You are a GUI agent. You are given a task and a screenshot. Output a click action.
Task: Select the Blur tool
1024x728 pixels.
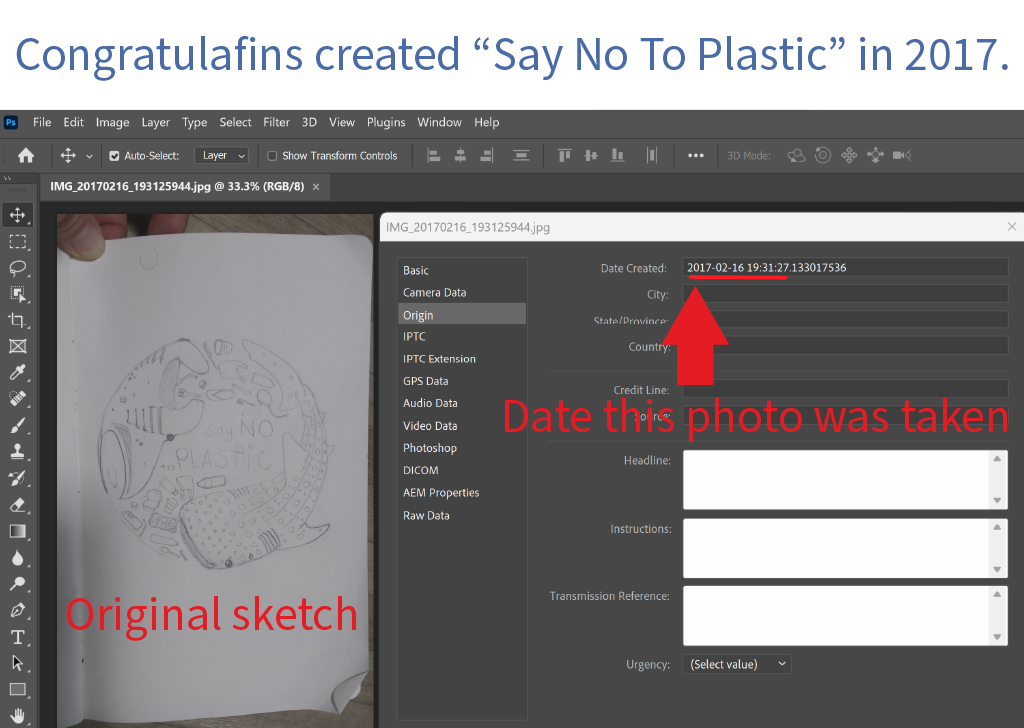click(x=18, y=558)
